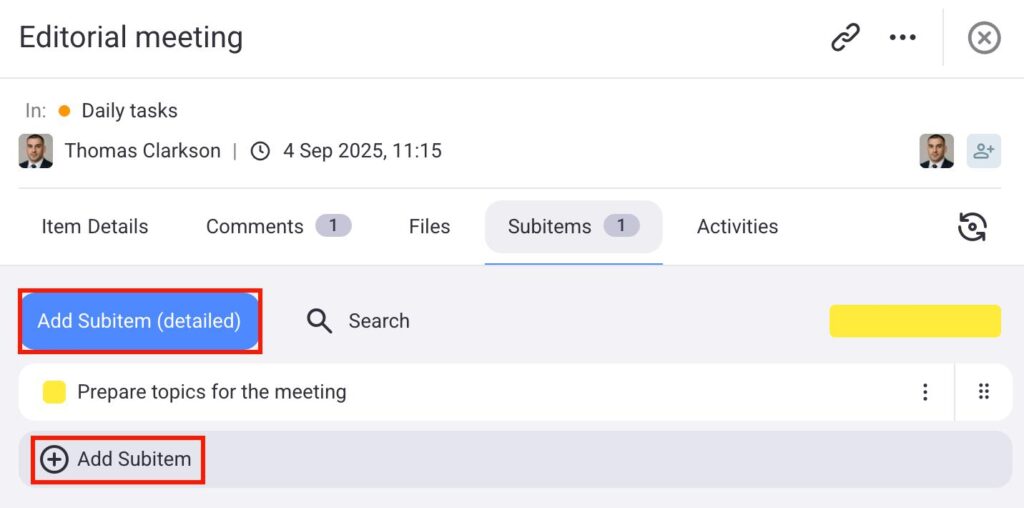Image resolution: width=1024 pixels, height=508 pixels.
Task: Click assigned user avatar at top right
Action: click(x=936, y=151)
